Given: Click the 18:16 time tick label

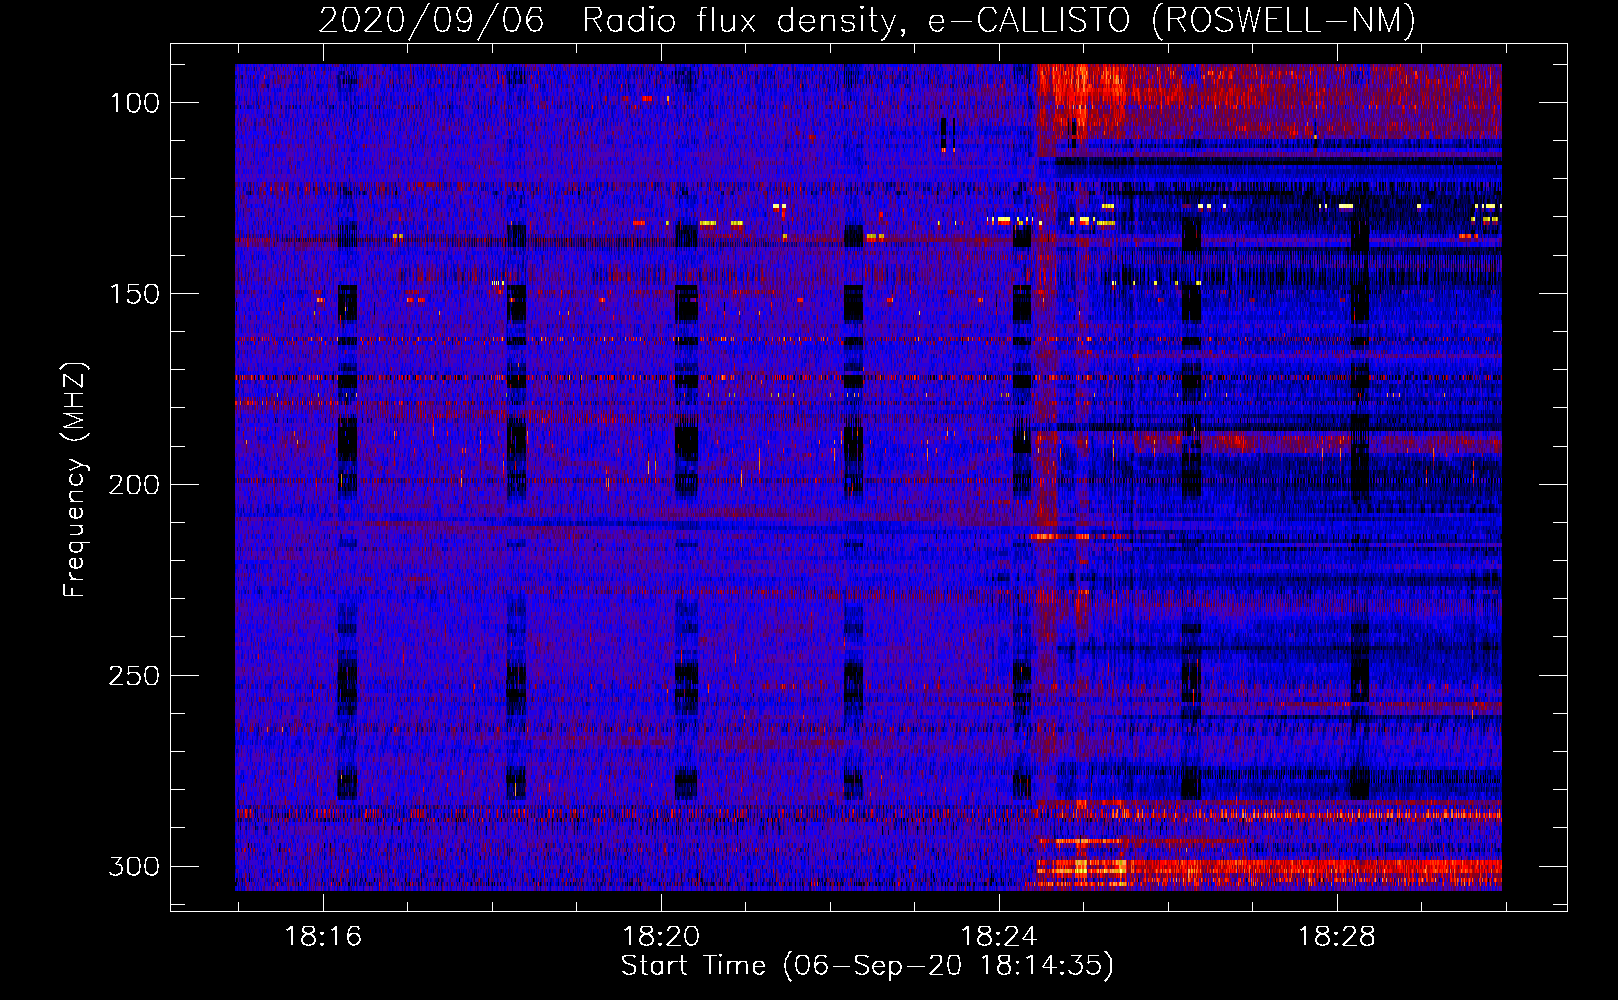Looking at the screenshot, I should click(x=323, y=937).
